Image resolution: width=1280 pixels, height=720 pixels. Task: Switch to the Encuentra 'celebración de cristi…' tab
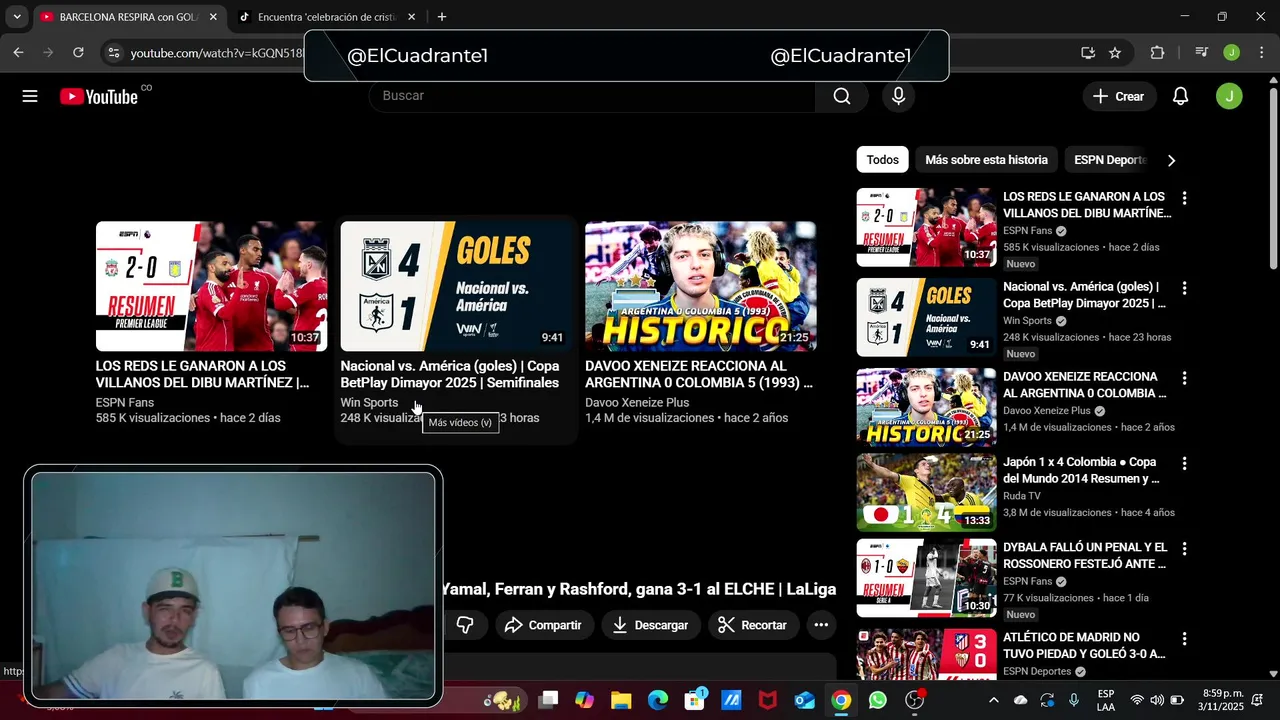click(x=327, y=17)
